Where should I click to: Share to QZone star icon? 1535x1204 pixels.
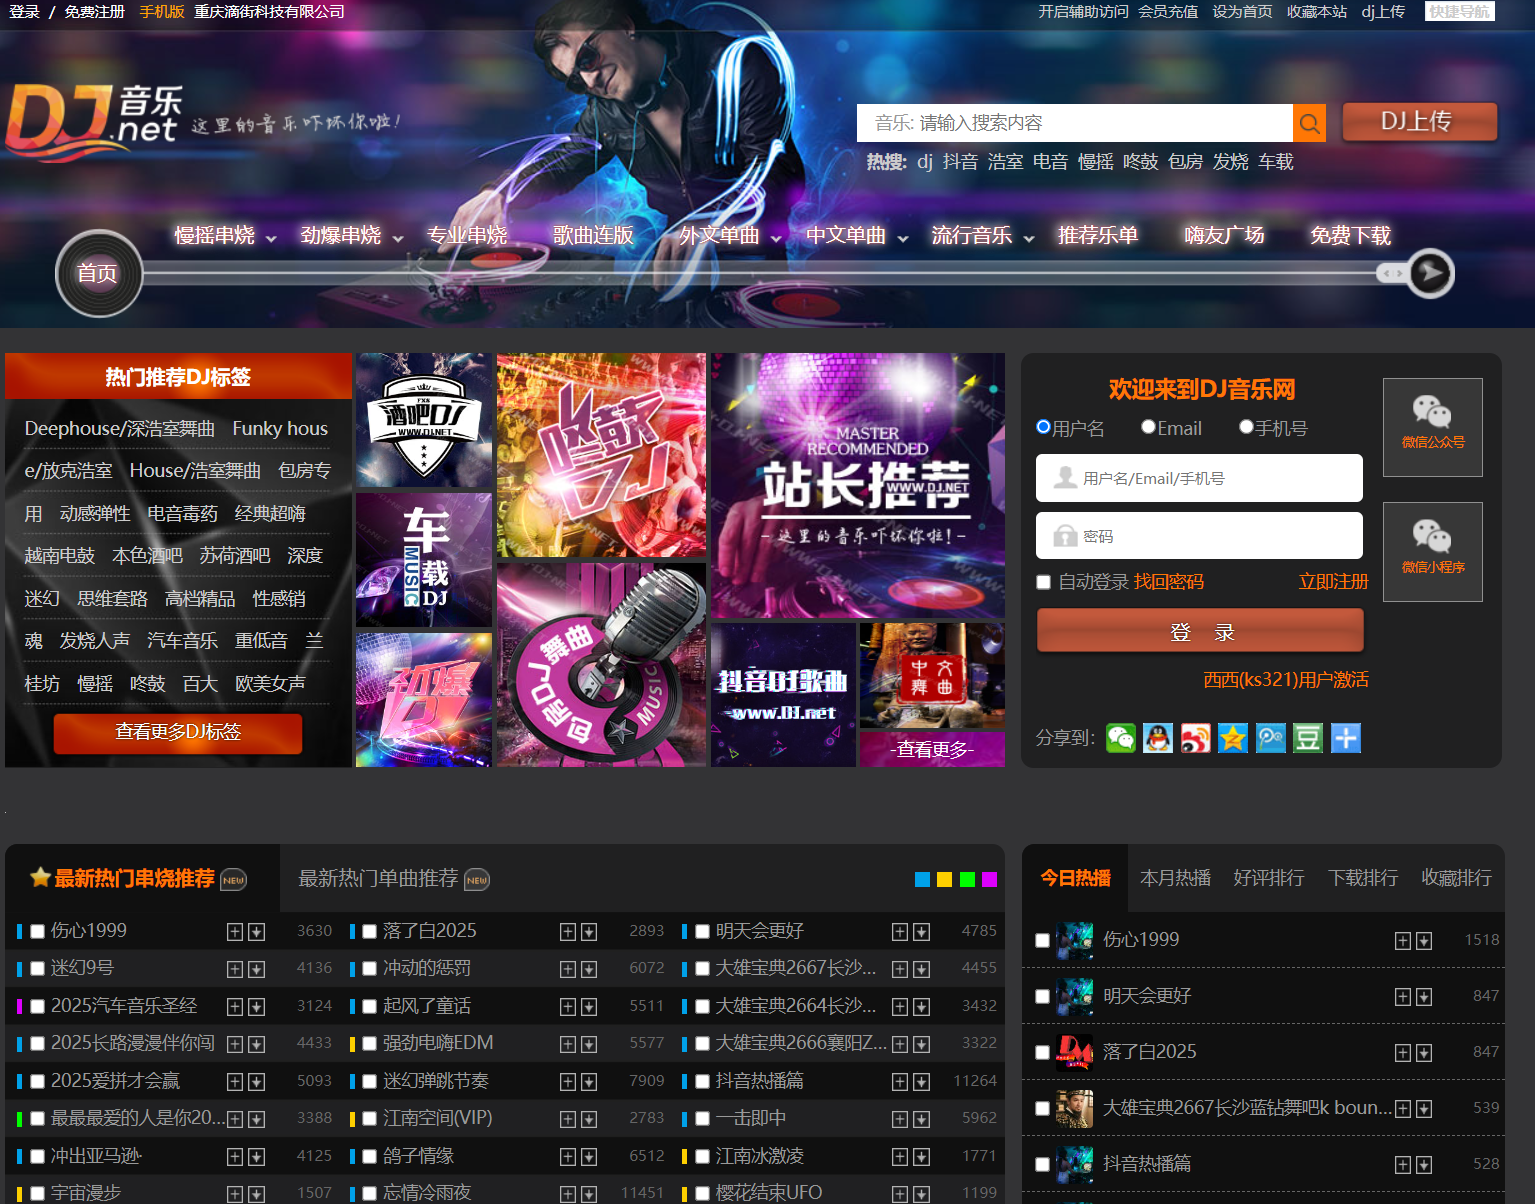pos(1233,738)
